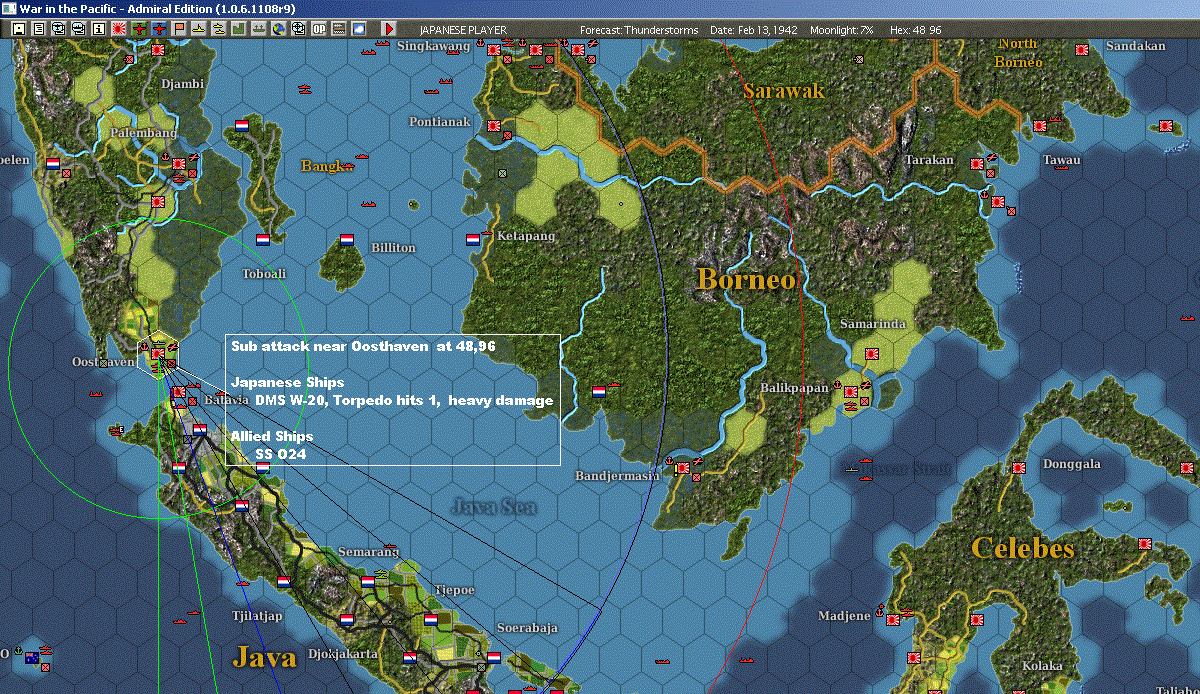1200x694 pixels.
Task: Click the red play arrow to end turn
Action: pos(390,29)
